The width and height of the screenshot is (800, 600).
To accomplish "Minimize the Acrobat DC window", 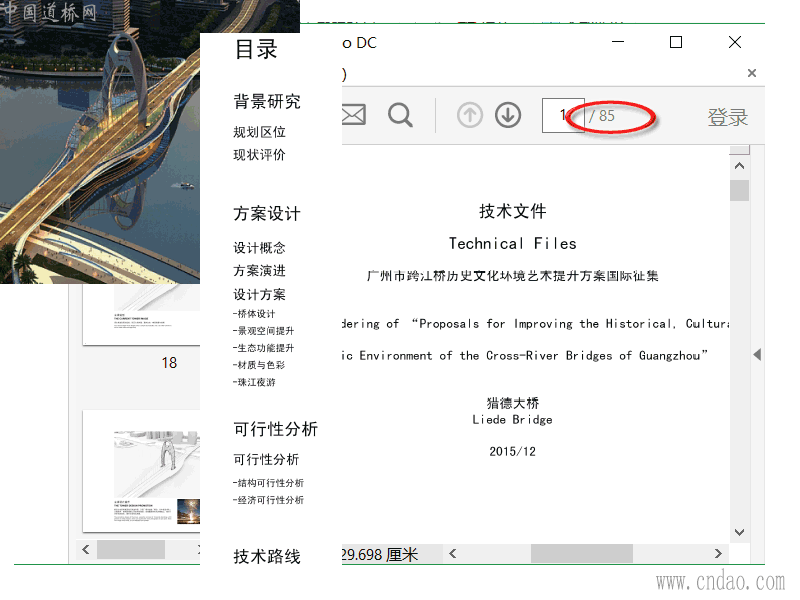I will [x=618, y=42].
